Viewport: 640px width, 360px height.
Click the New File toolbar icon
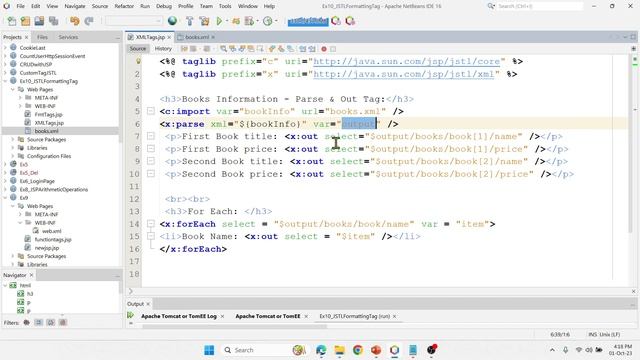11,21
